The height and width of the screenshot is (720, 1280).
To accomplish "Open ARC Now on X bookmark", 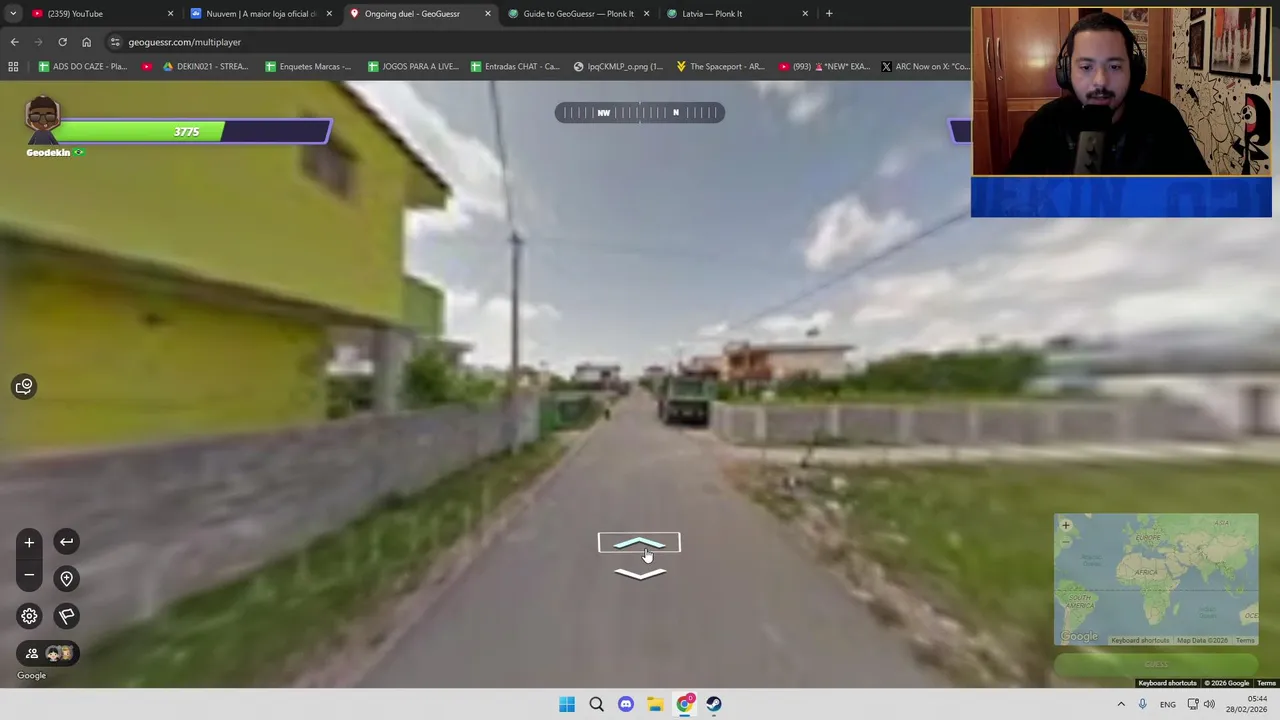I will 925,67.
